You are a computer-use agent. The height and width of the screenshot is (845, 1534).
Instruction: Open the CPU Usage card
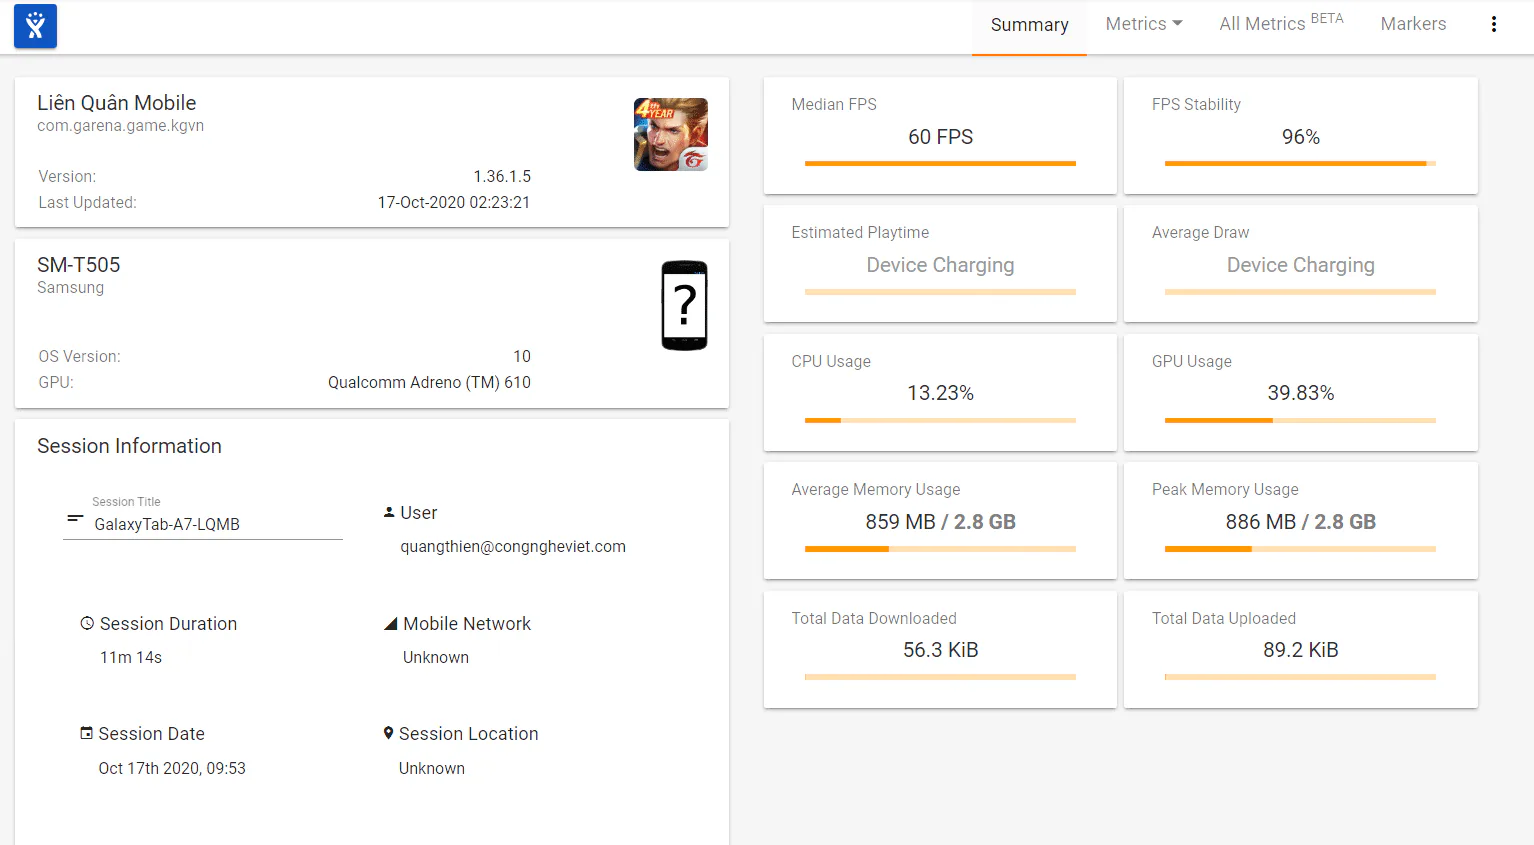(x=940, y=392)
